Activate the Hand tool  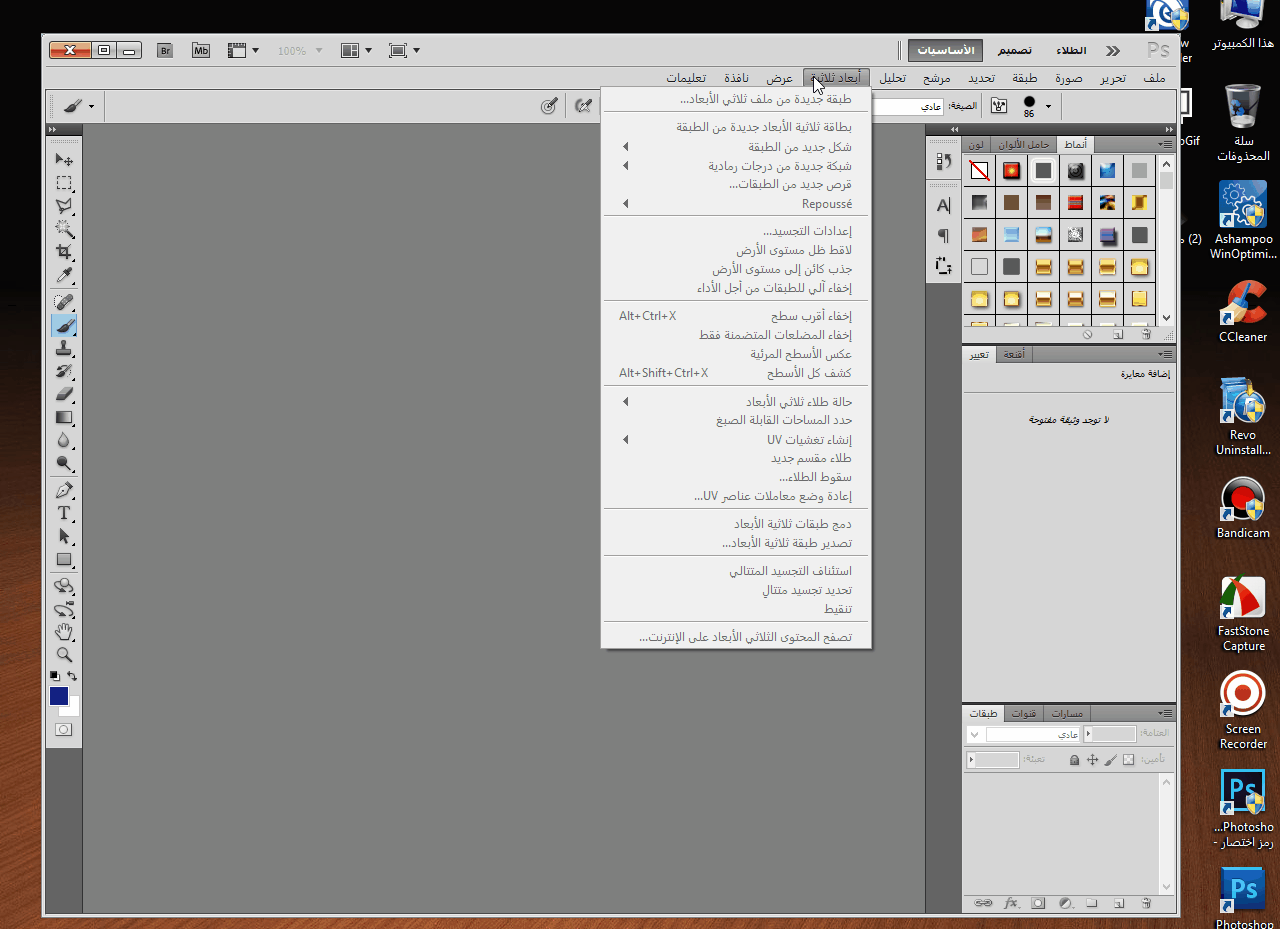tap(64, 631)
